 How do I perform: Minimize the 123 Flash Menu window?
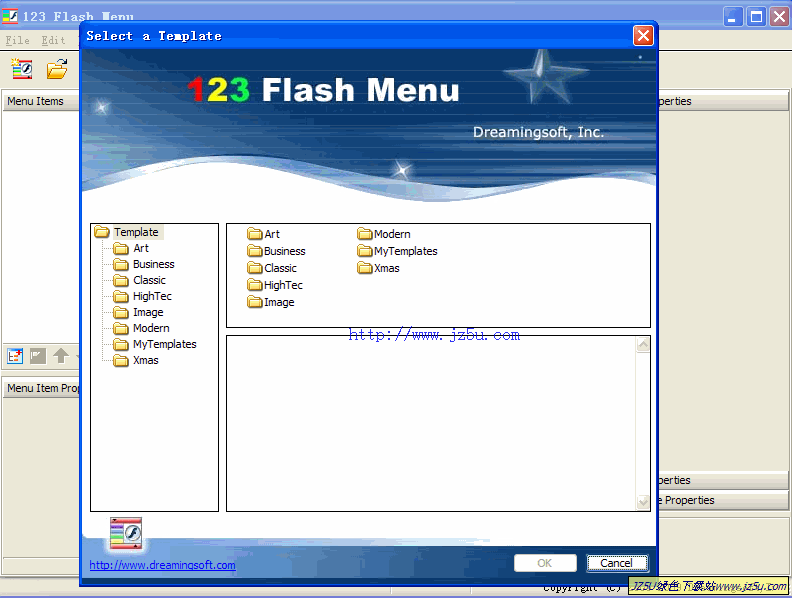click(x=732, y=17)
